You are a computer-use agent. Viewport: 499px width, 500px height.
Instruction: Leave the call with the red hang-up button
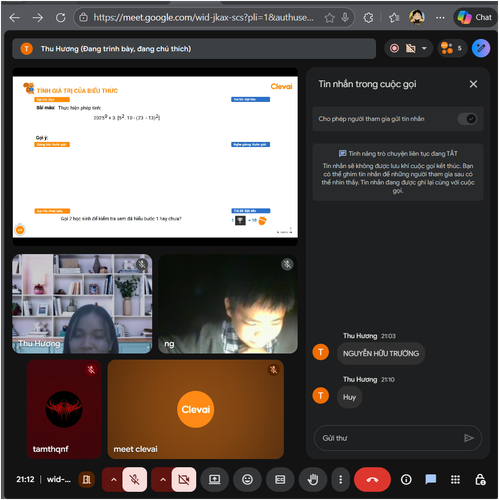pos(372,480)
